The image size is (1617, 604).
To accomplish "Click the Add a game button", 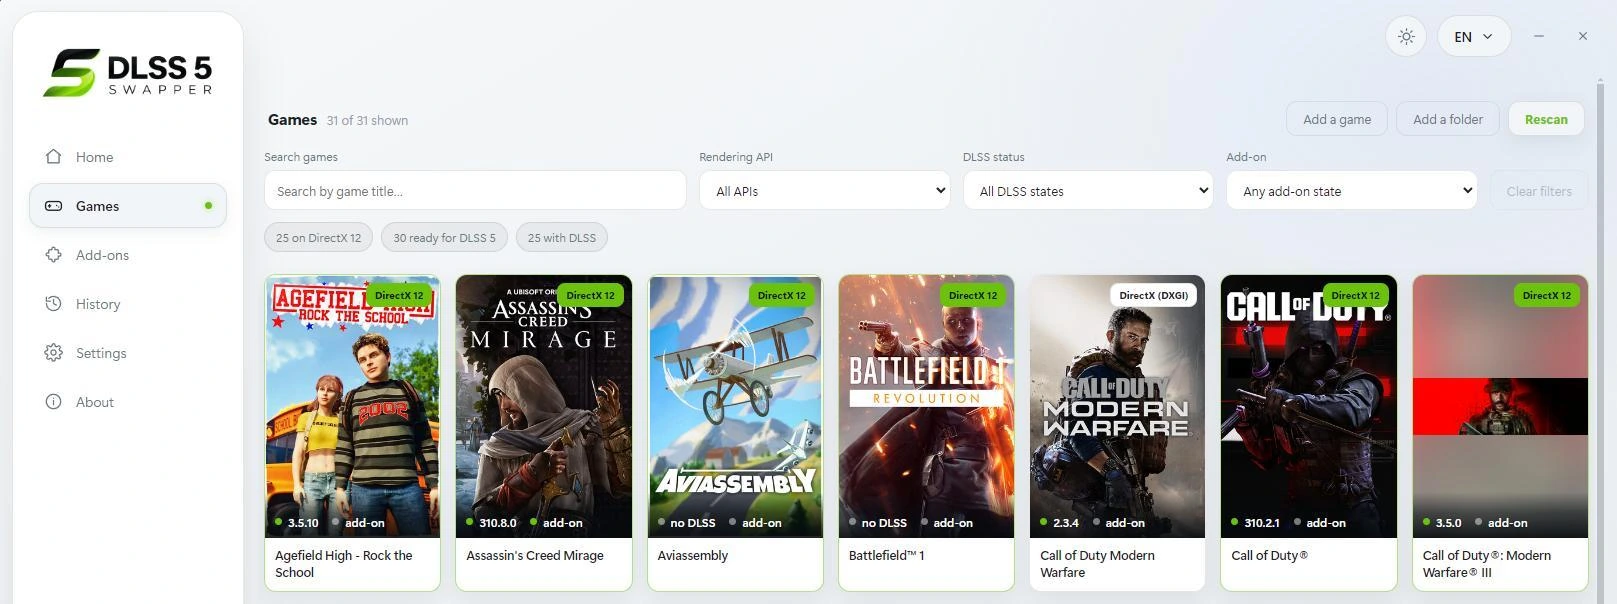I will pyautogui.click(x=1337, y=119).
